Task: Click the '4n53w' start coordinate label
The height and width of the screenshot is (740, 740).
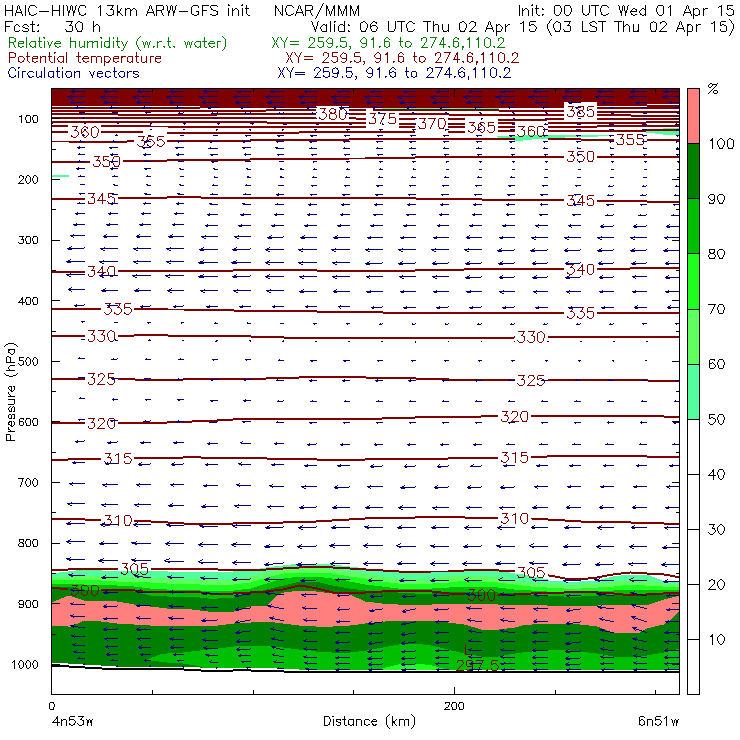Action: pos(72,721)
